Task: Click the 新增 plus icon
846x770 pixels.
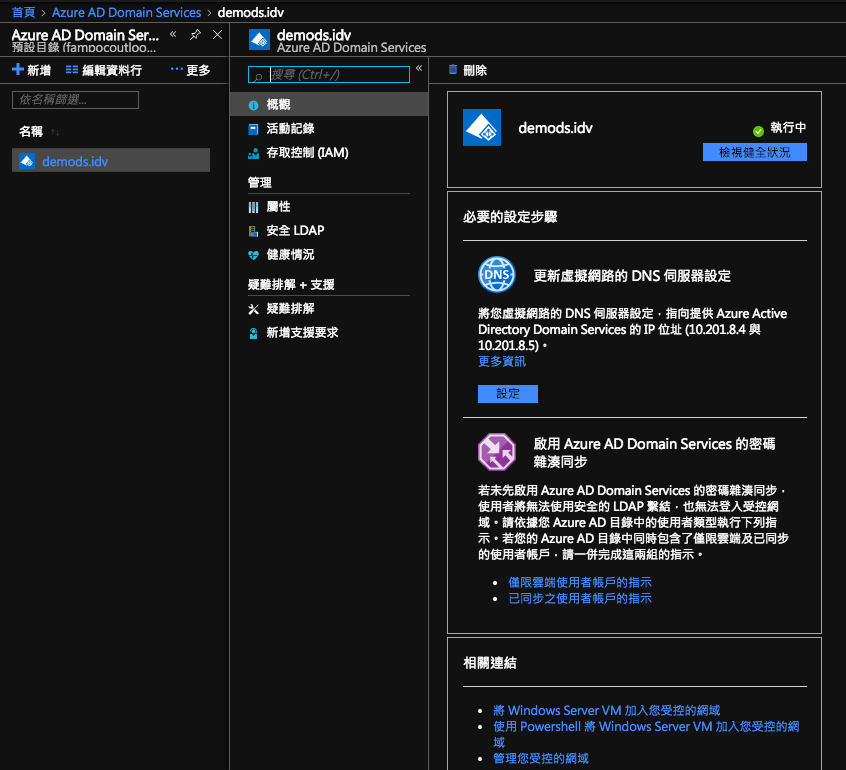Action: coord(18,70)
